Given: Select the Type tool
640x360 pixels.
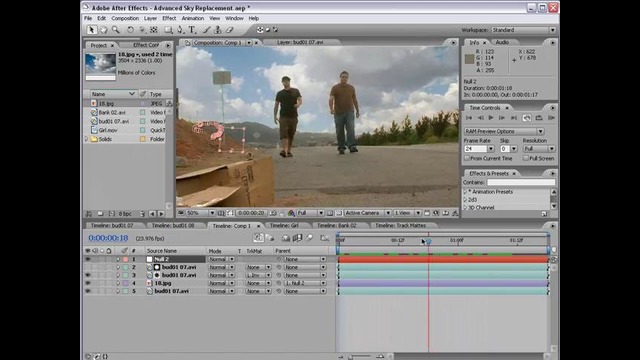Looking at the screenshot, I should (192, 30).
